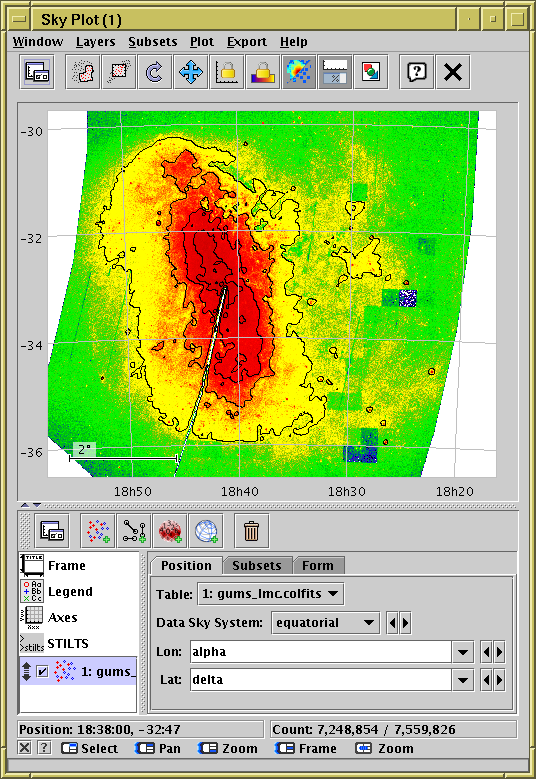Viewport: 536px width, 779px height.
Task: Toggle the show progress bar icon
Action: 335,73
